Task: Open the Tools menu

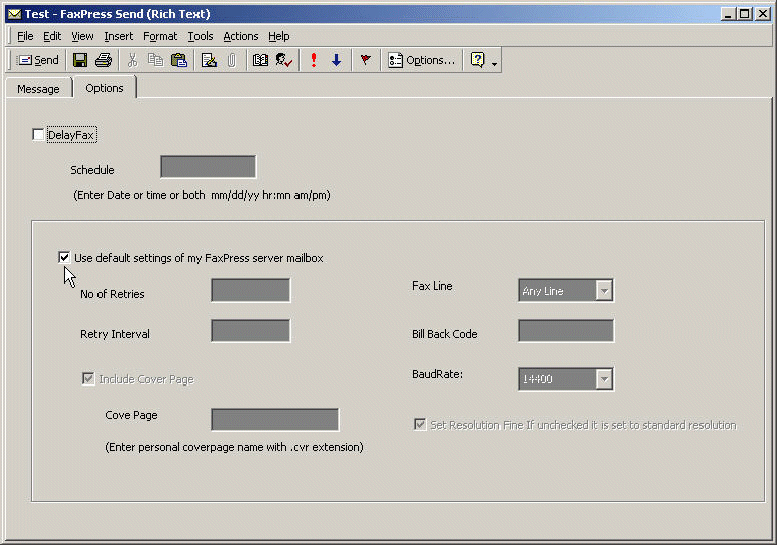Action: (200, 36)
